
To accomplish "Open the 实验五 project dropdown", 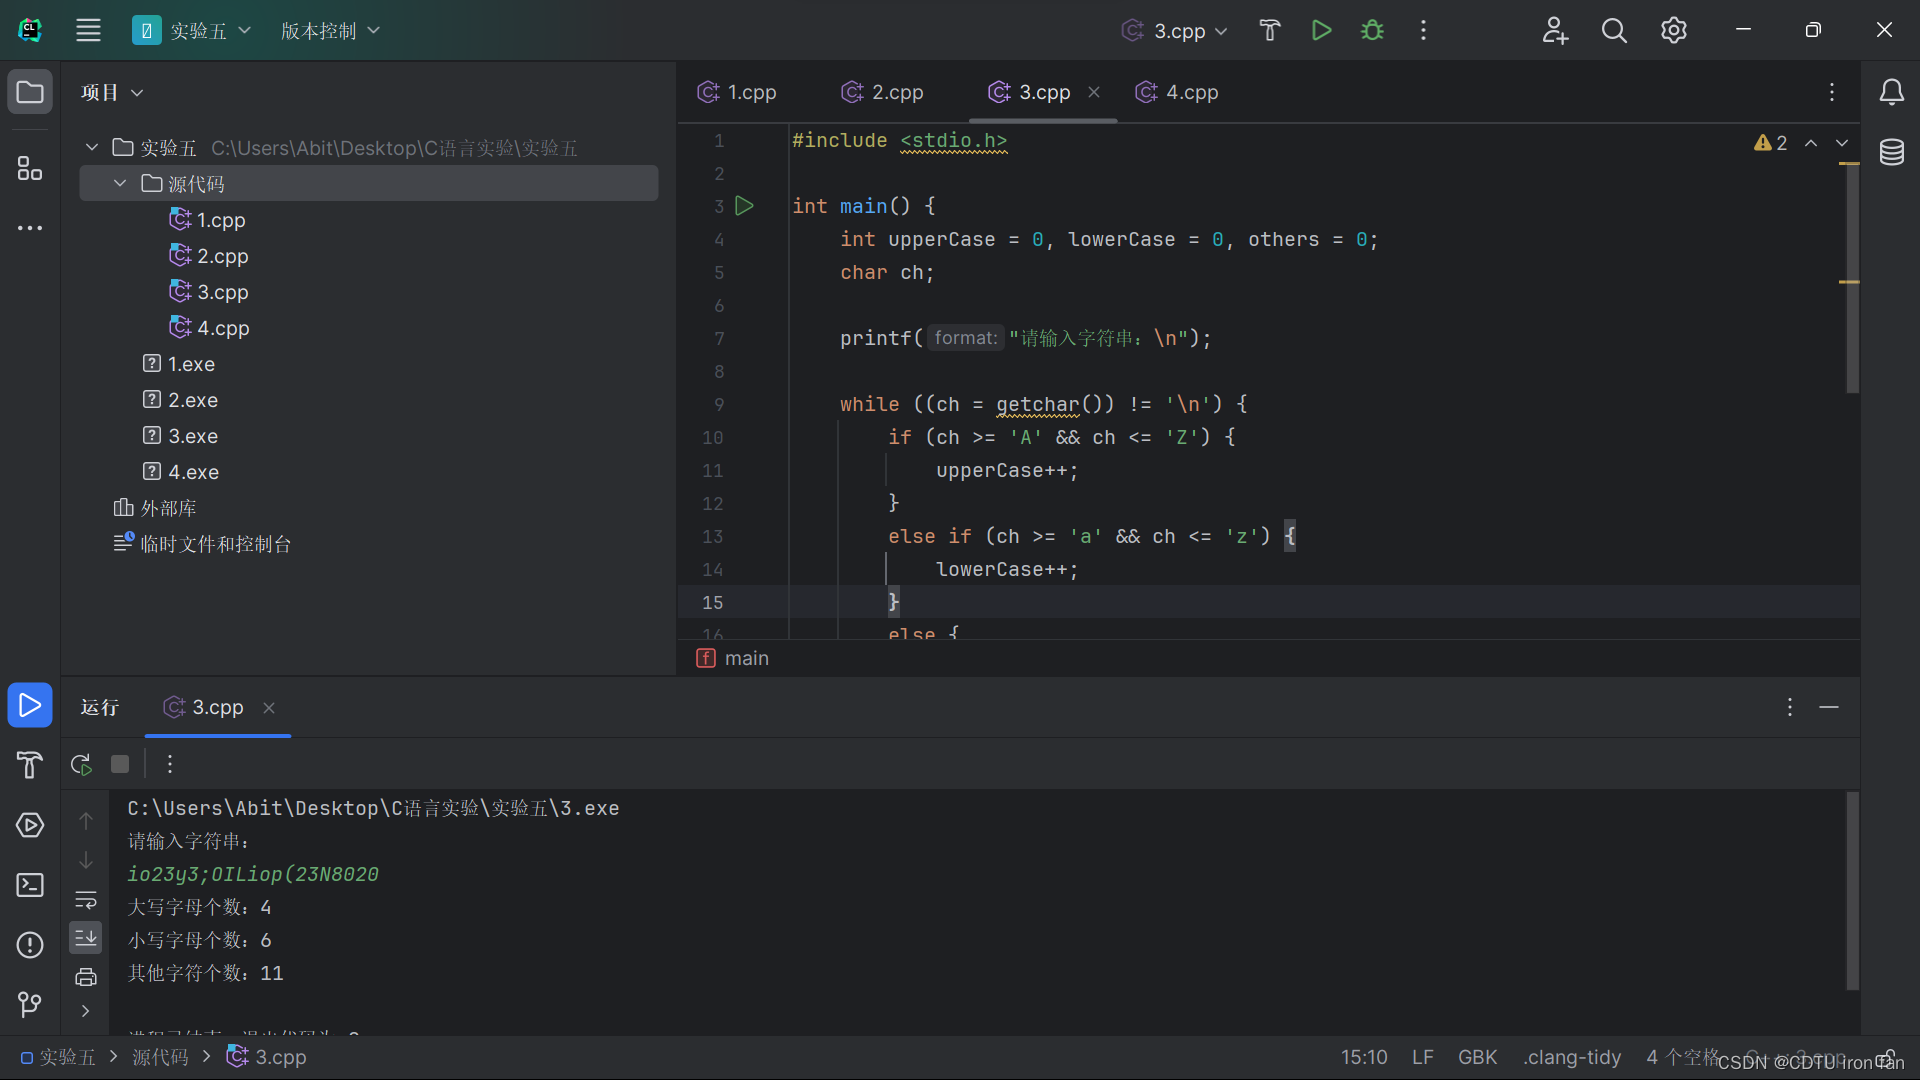I will point(192,30).
